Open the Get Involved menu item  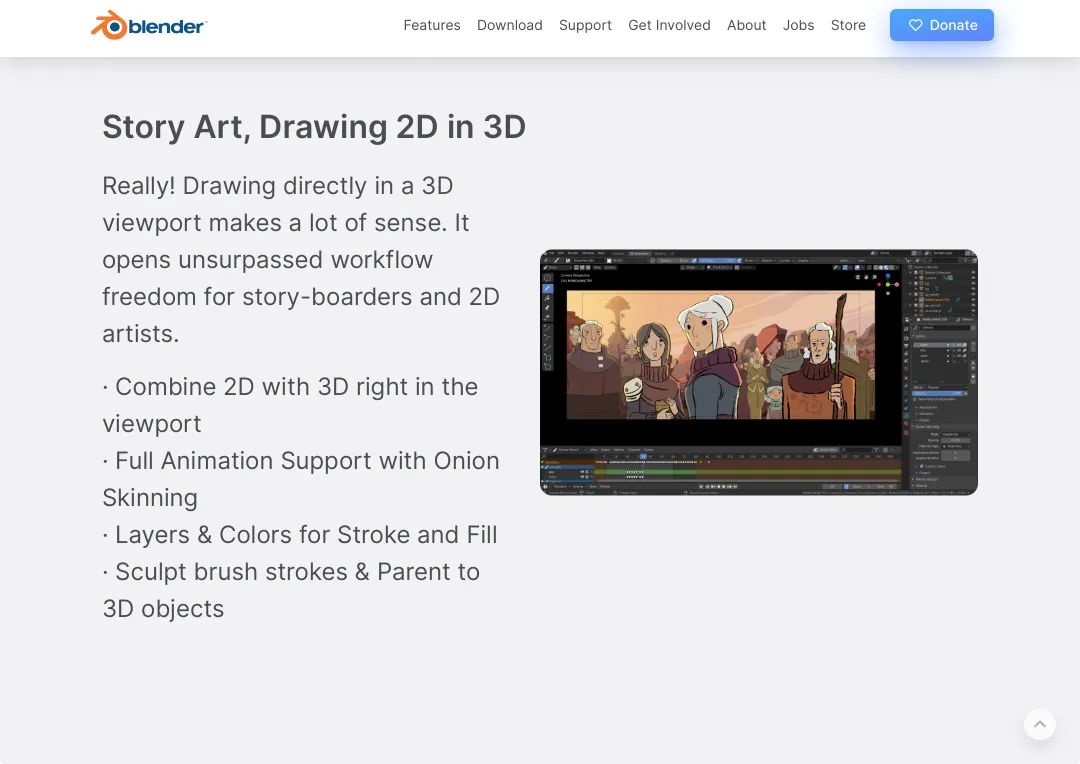coord(669,25)
